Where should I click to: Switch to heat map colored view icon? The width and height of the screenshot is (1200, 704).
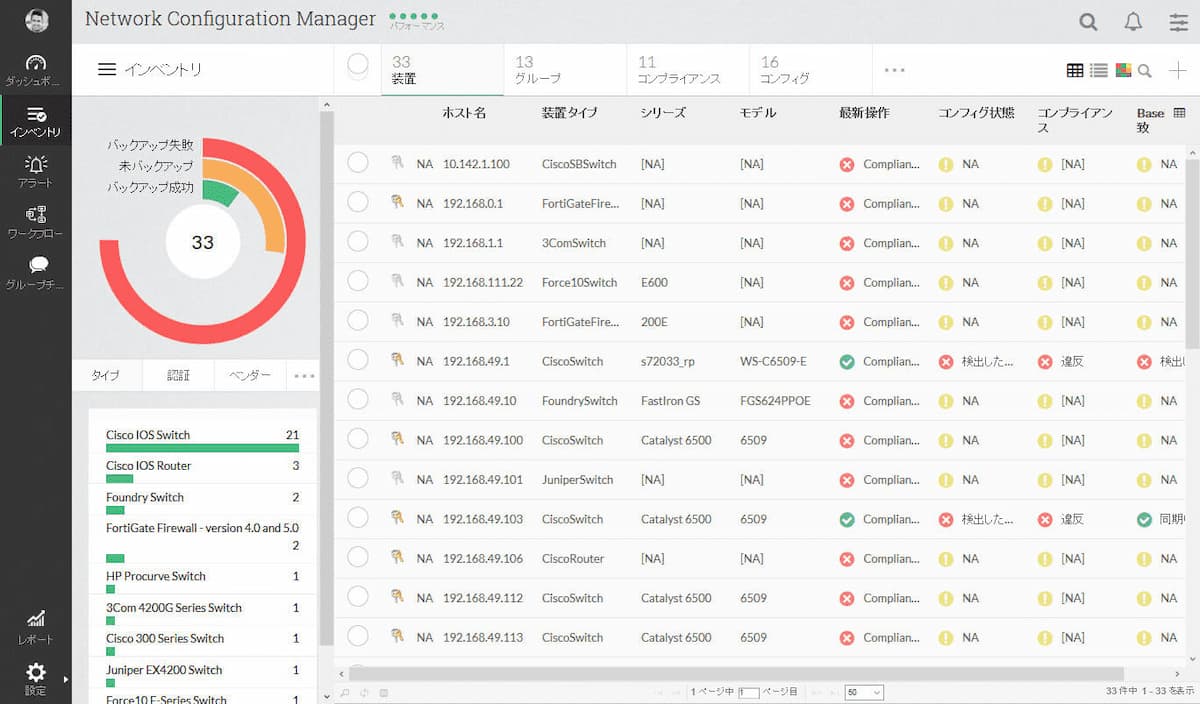tap(1123, 70)
